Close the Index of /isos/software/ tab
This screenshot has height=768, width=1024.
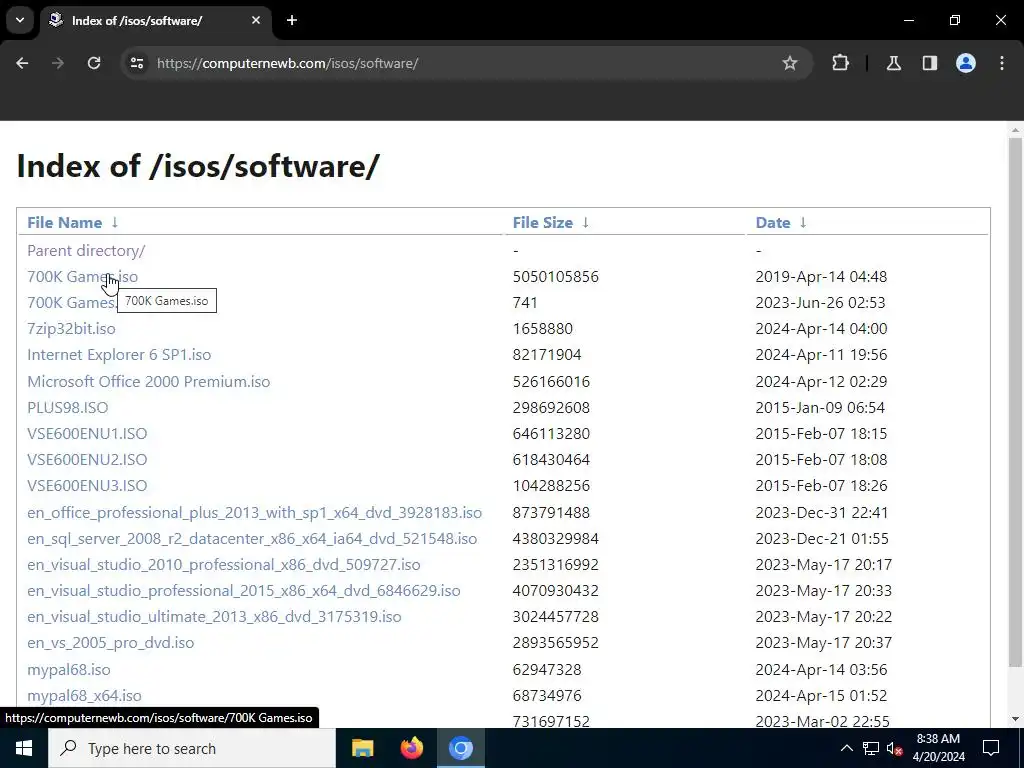click(x=256, y=20)
